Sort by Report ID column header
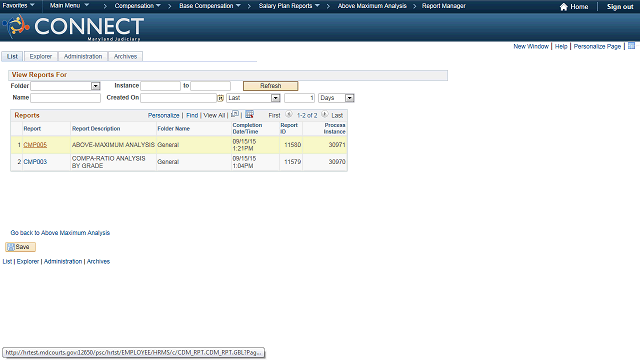 (x=289, y=128)
